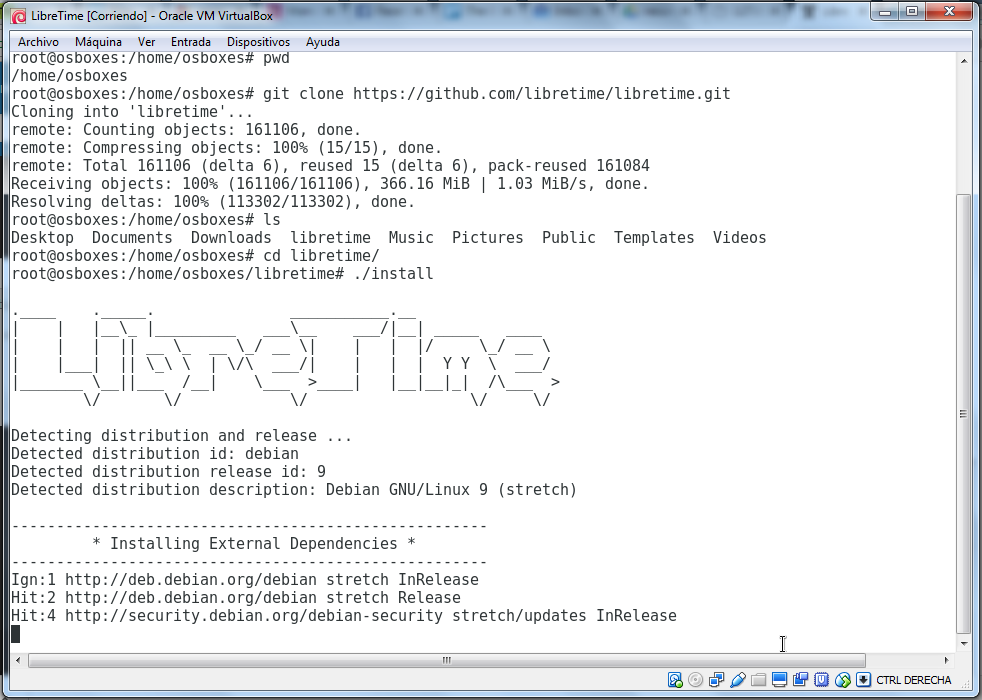Click the vertical scrollbar up arrow
The height and width of the screenshot is (700, 982).
point(964,61)
